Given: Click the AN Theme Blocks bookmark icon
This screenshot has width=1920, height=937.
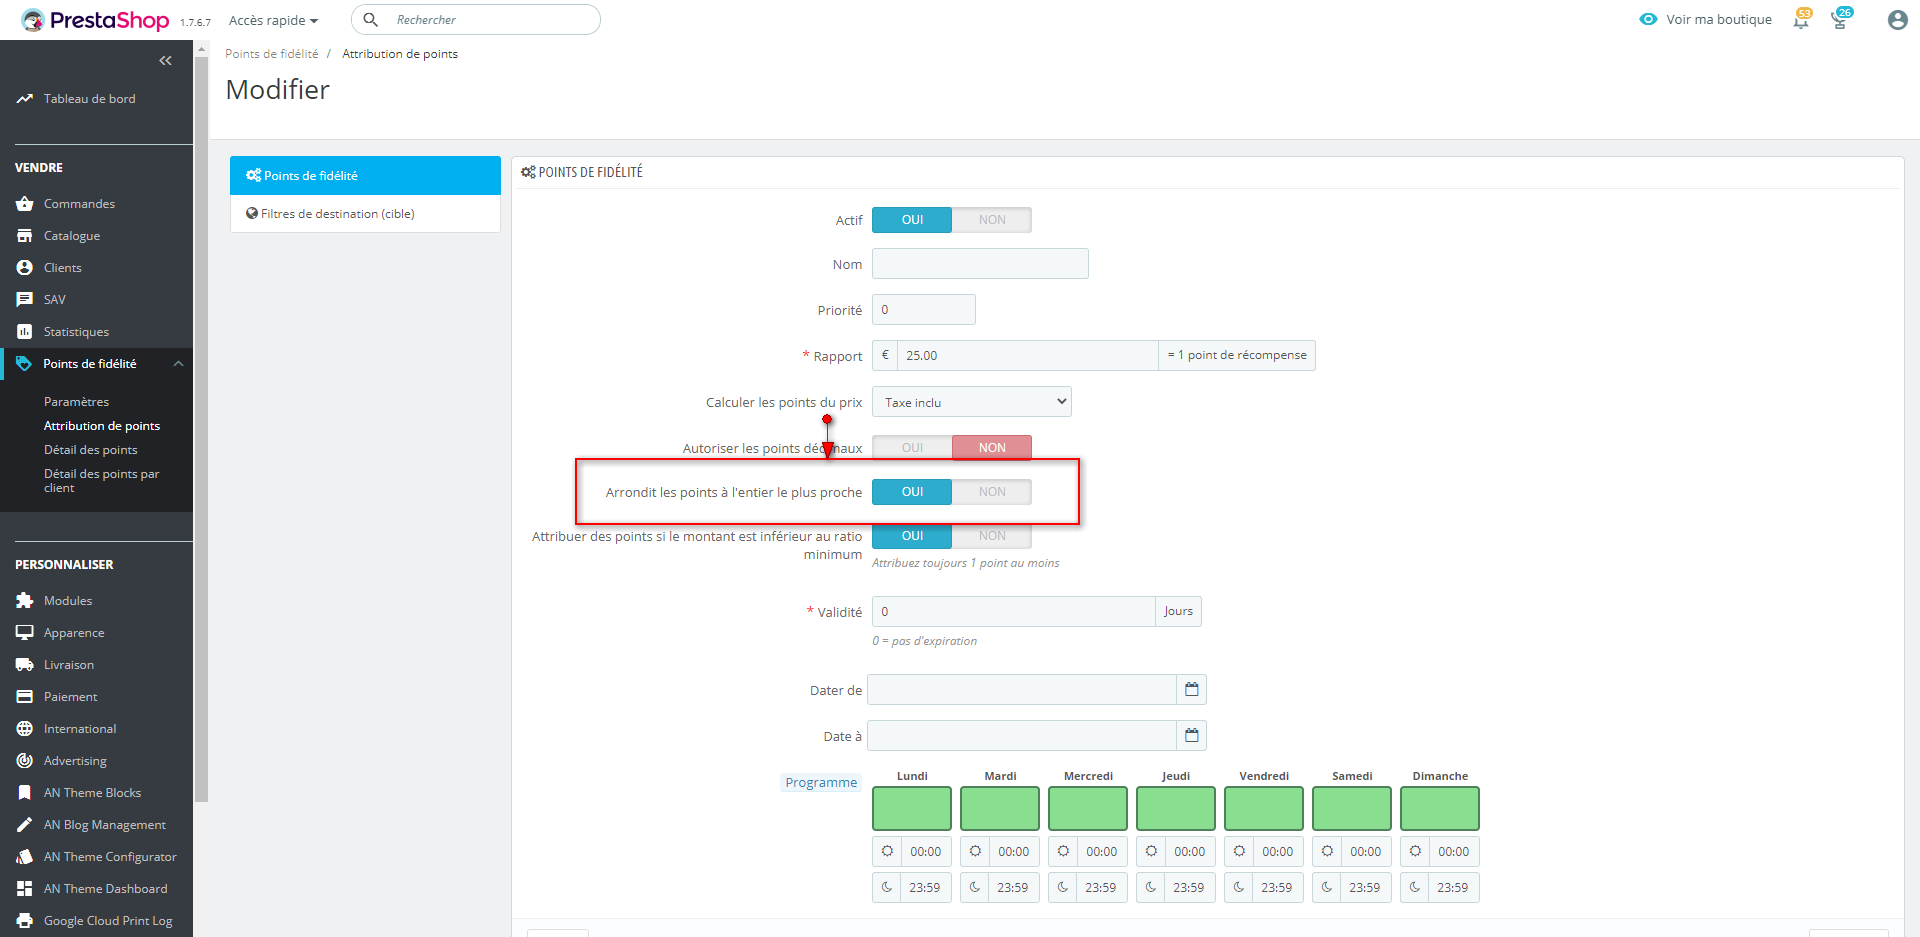Looking at the screenshot, I should 25,793.
